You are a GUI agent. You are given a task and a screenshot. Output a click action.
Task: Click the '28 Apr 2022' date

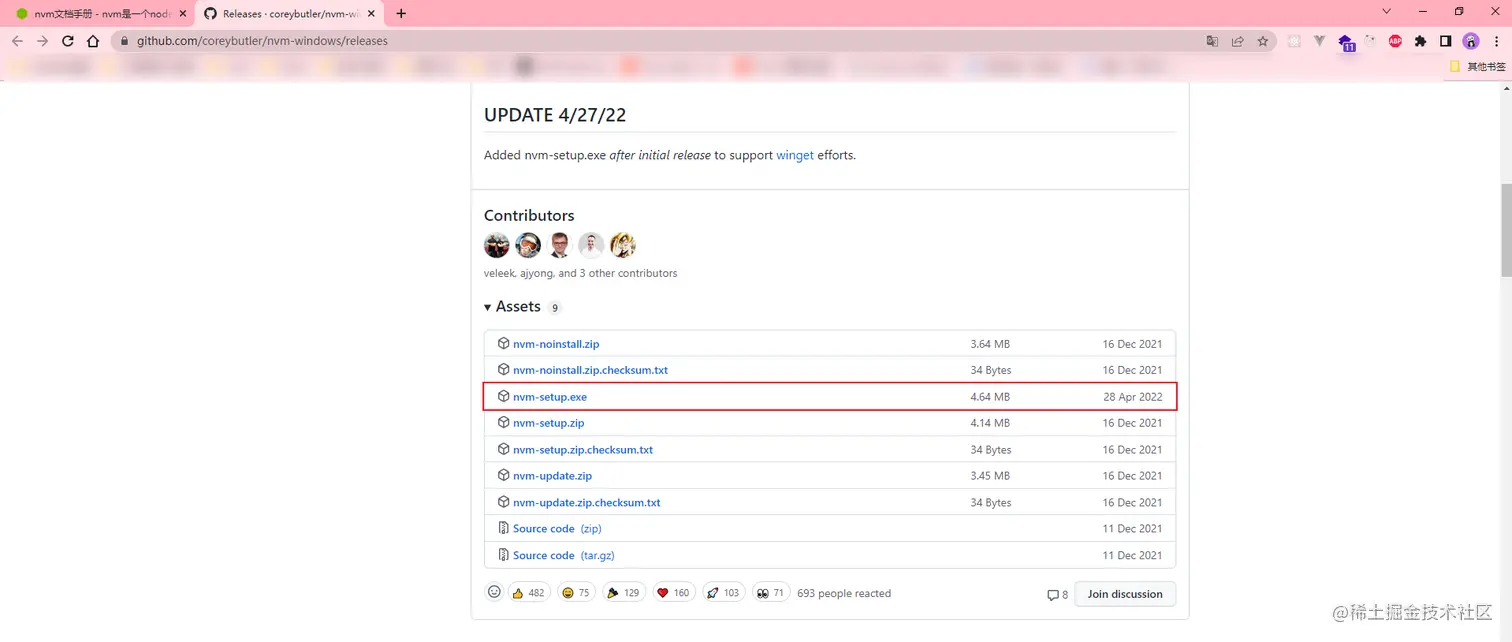click(1133, 397)
